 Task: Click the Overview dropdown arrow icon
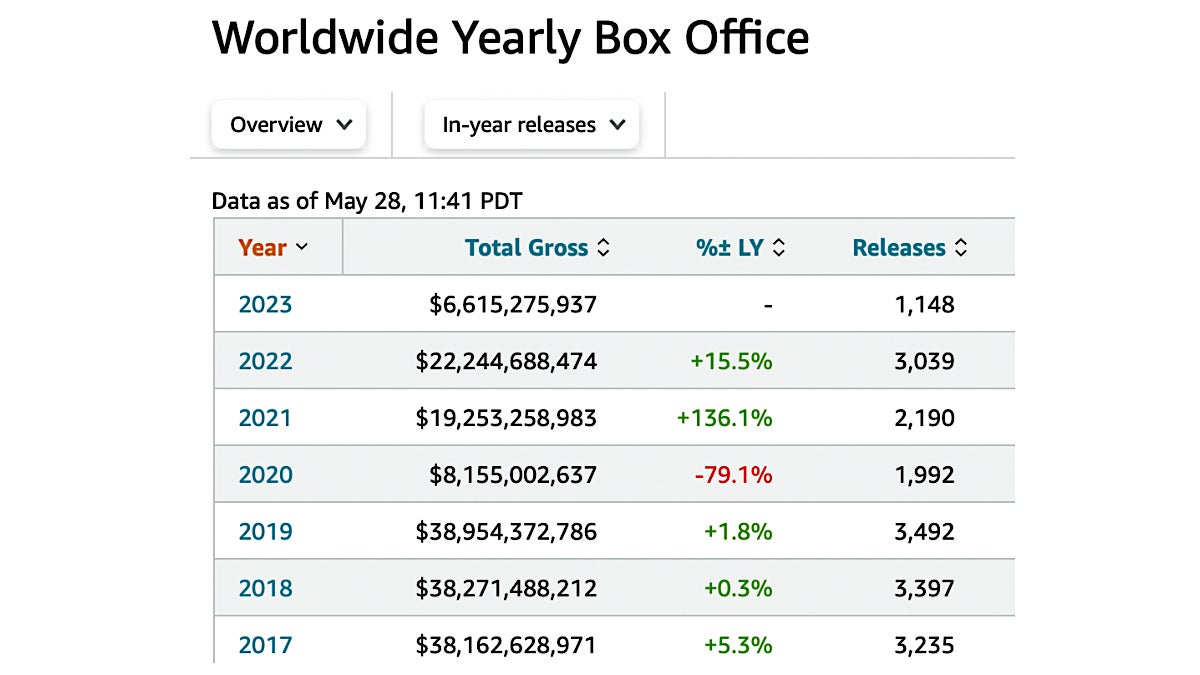[x=345, y=125]
